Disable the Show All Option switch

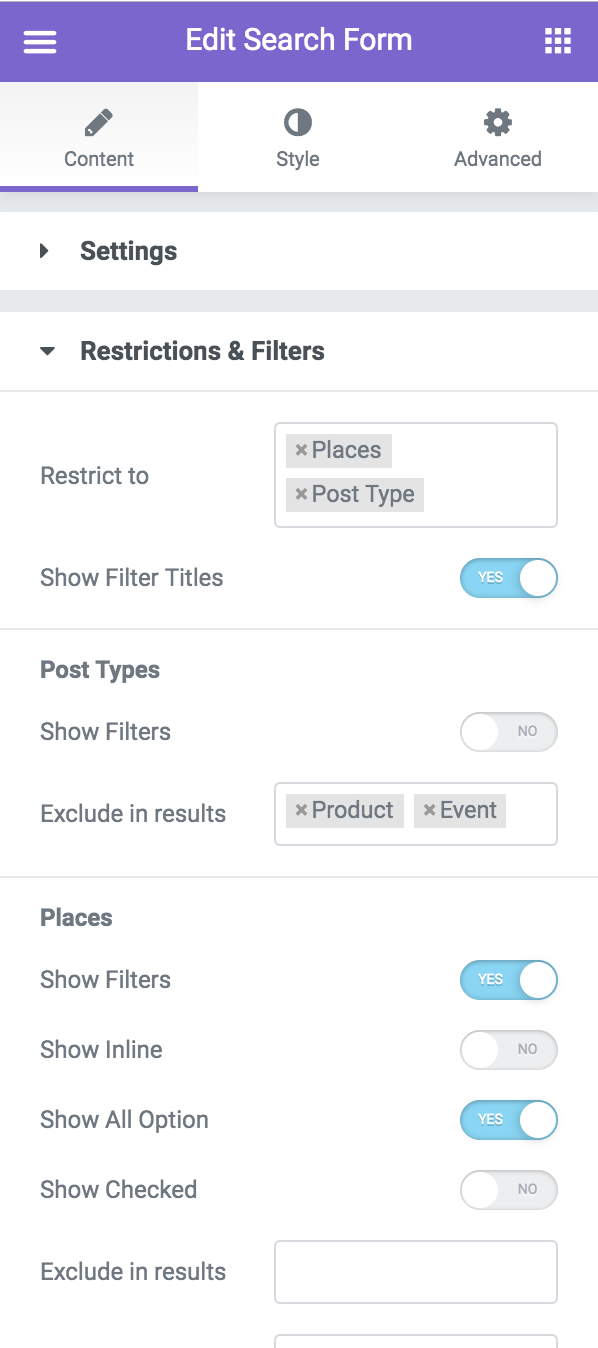point(508,1120)
